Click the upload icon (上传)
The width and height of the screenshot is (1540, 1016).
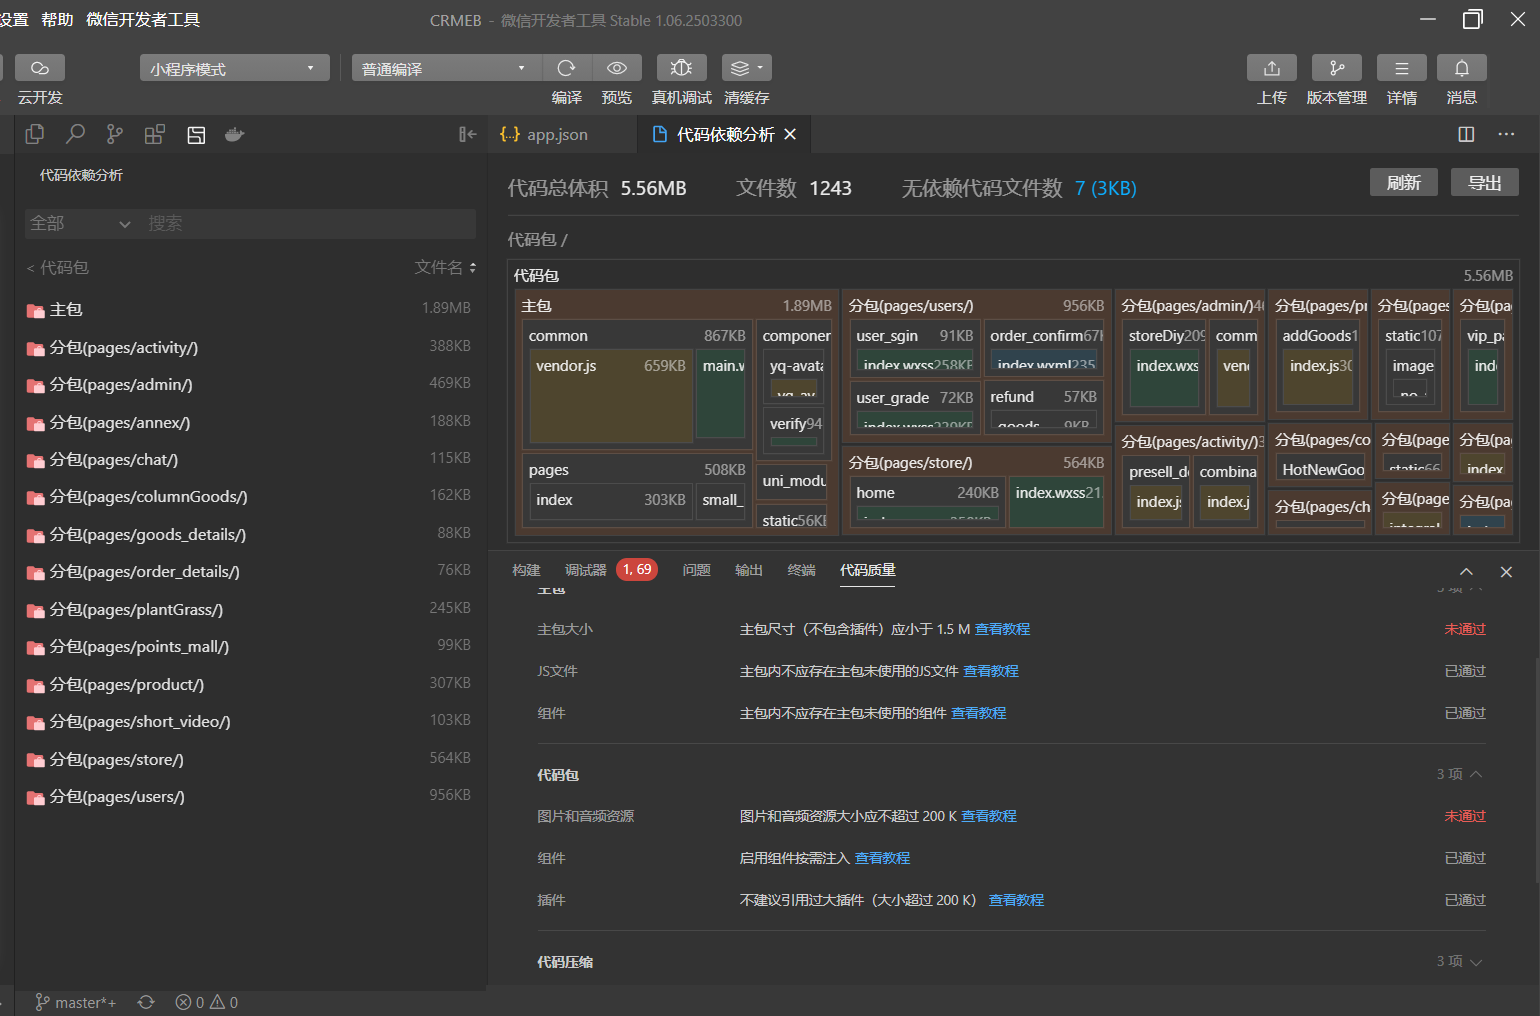pyautogui.click(x=1272, y=67)
